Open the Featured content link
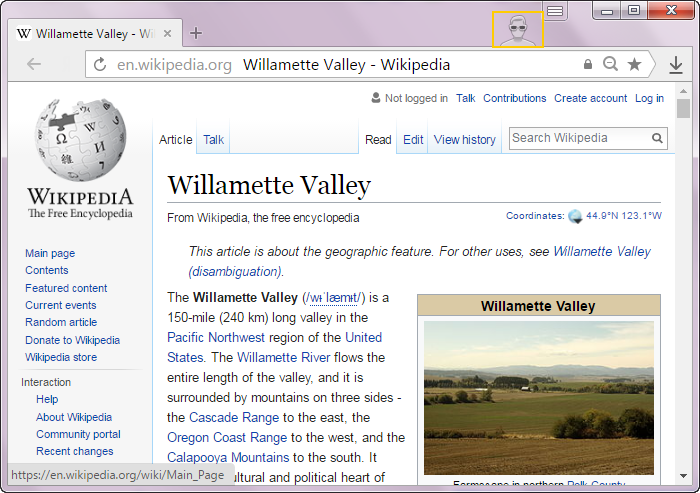Screen dimensions: 700x493 pyautogui.click(x=66, y=288)
